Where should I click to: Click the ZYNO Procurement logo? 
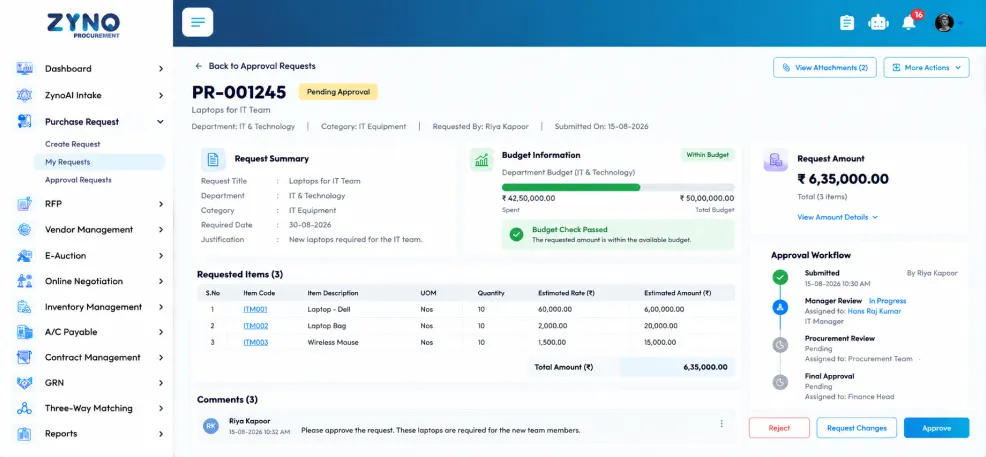click(83, 25)
